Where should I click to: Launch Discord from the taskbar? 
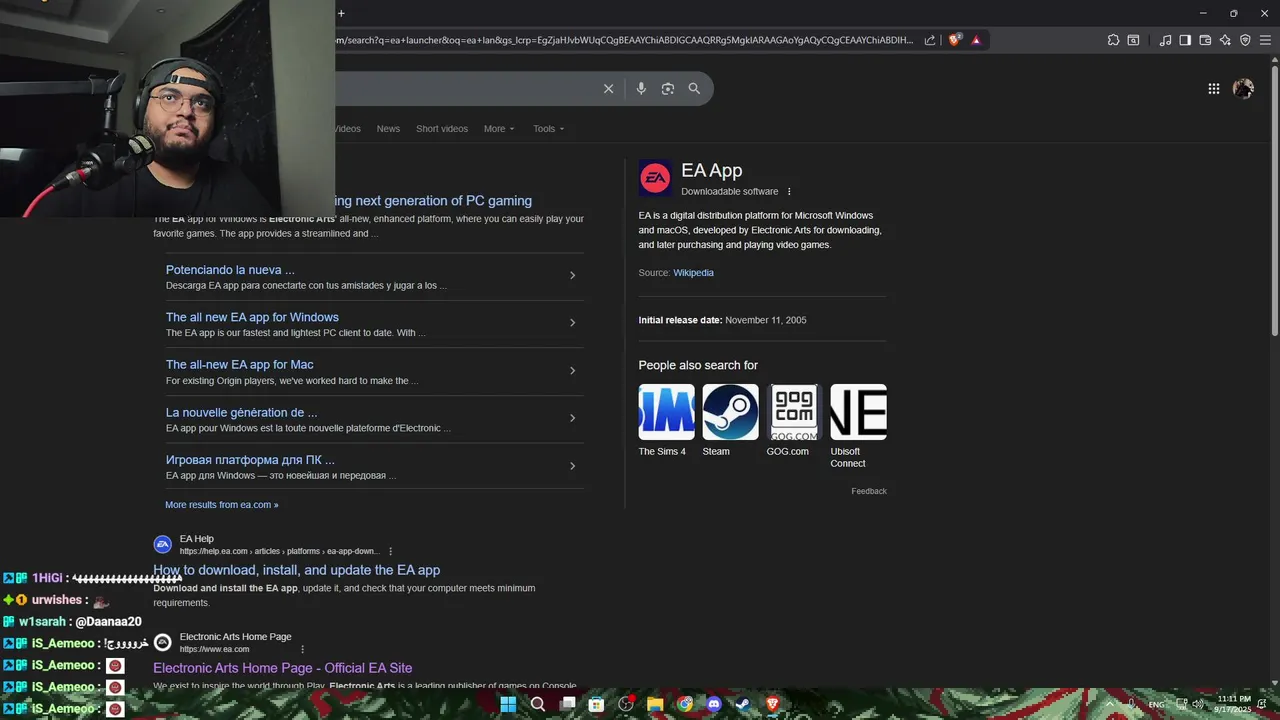pyautogui.click(x=714, y=704)
